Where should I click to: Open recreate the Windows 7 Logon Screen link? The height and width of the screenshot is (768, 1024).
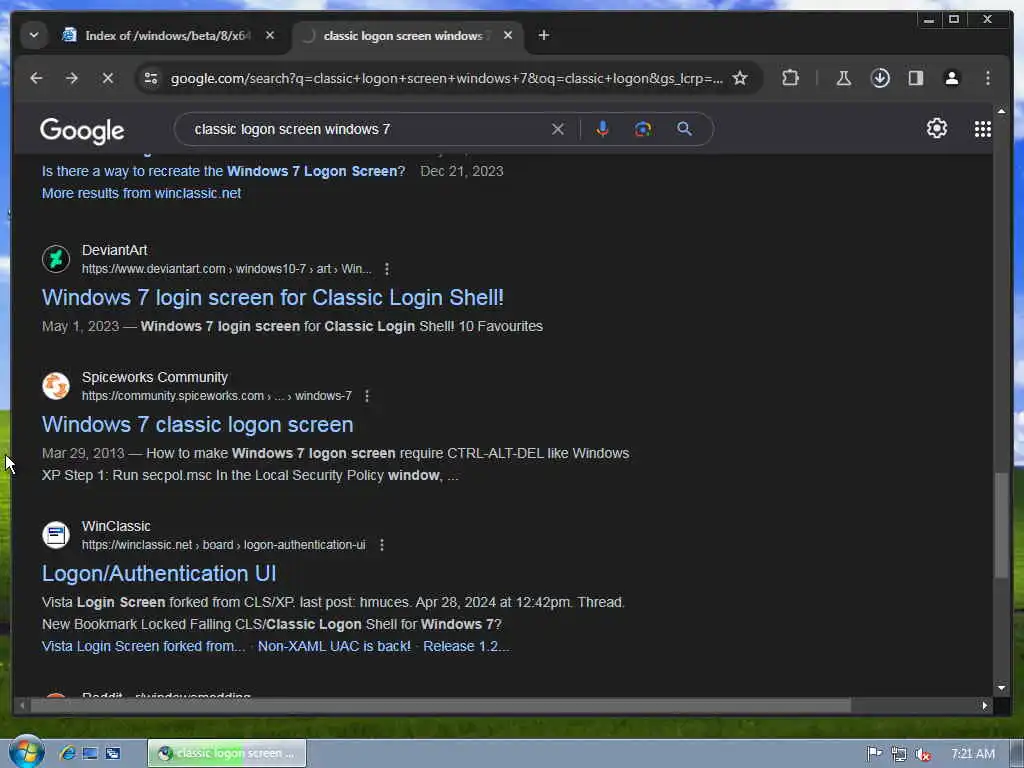tap(223, 171)
